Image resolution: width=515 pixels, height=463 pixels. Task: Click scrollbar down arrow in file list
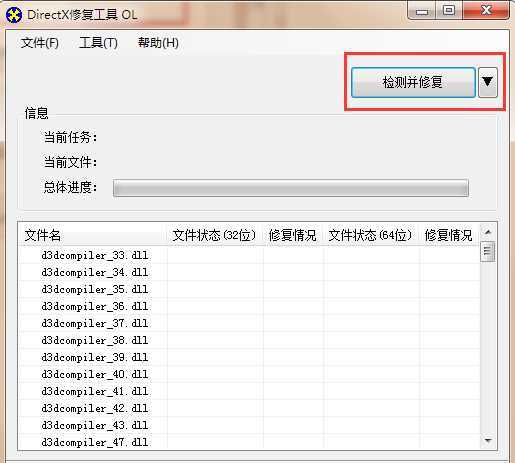tap(488, 441)
